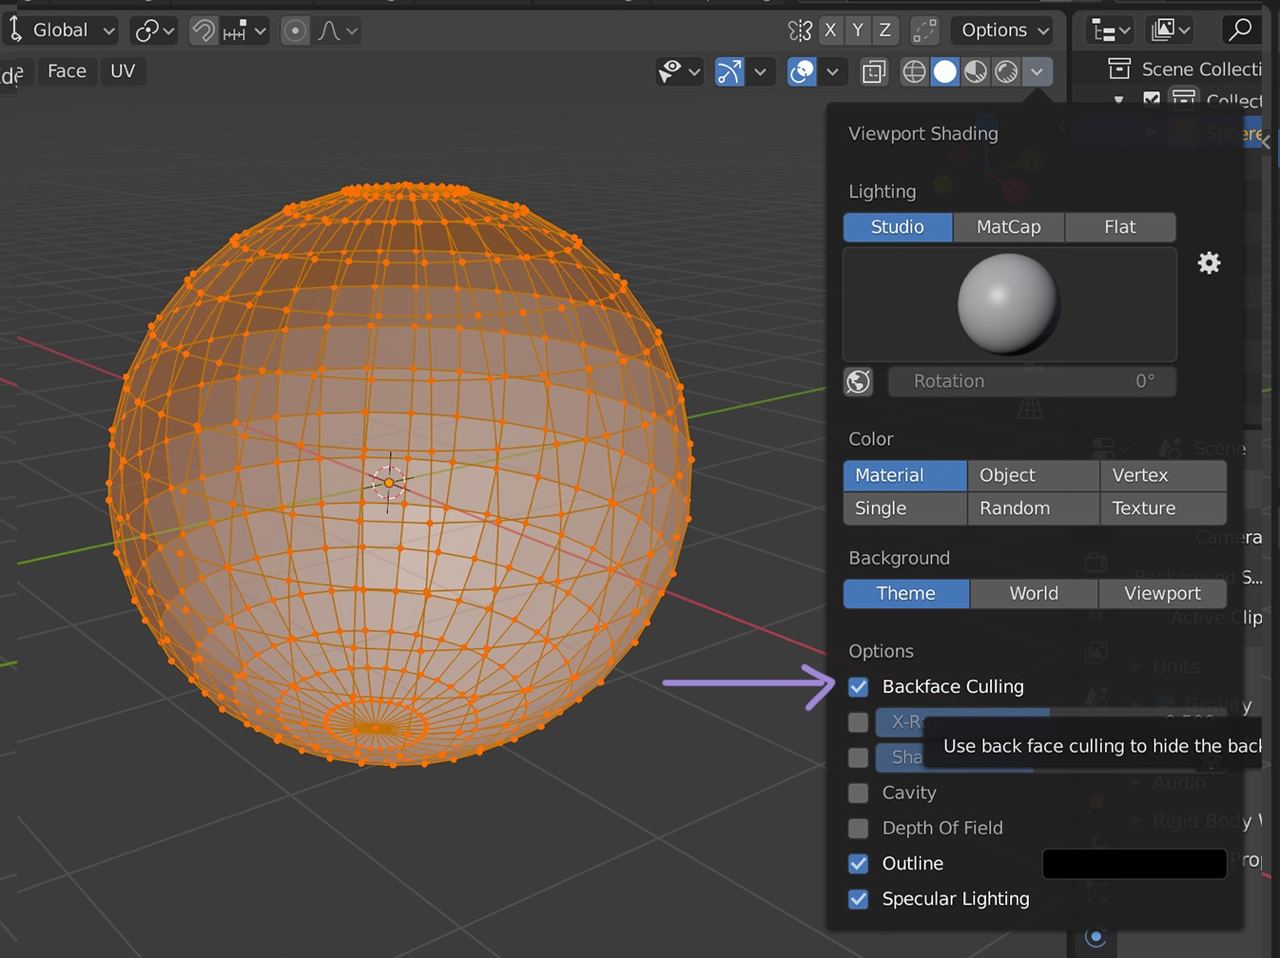Toggle proportional editing icon
Viewport: 1280px width, 958px height.
(x=295, y=30)
